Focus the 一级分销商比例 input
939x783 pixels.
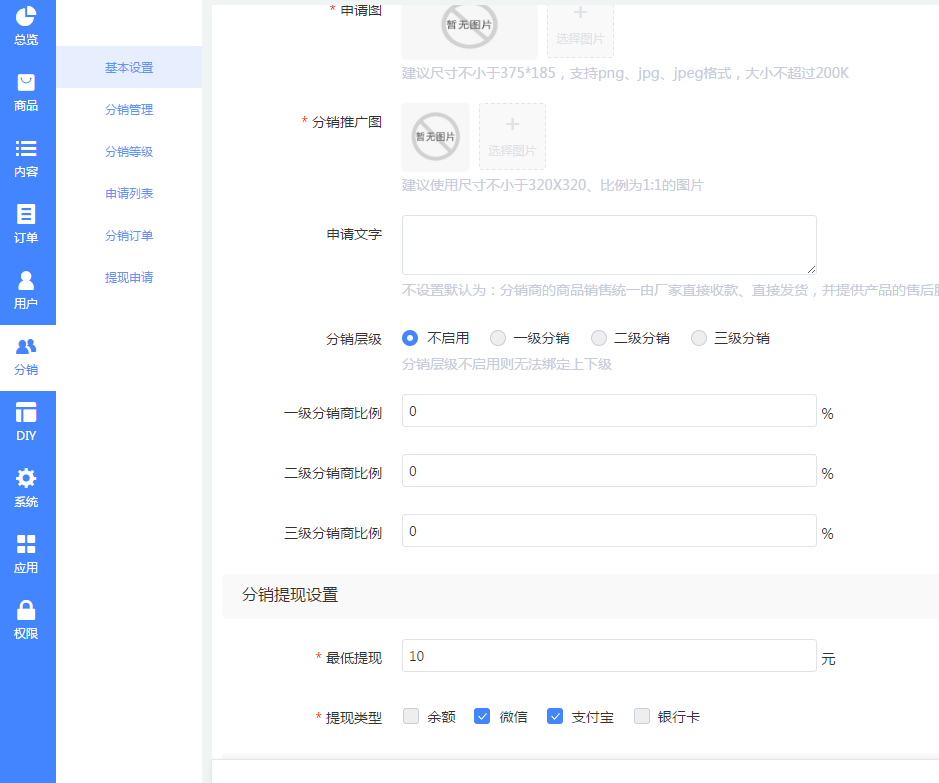[x=609, y=411]
